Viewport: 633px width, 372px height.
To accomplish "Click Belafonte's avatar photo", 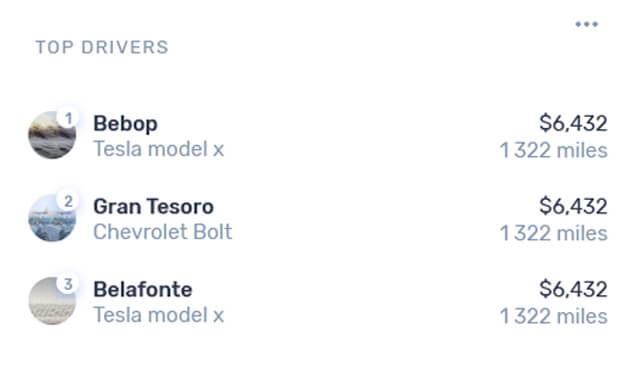I will click(x=52, y=301).
